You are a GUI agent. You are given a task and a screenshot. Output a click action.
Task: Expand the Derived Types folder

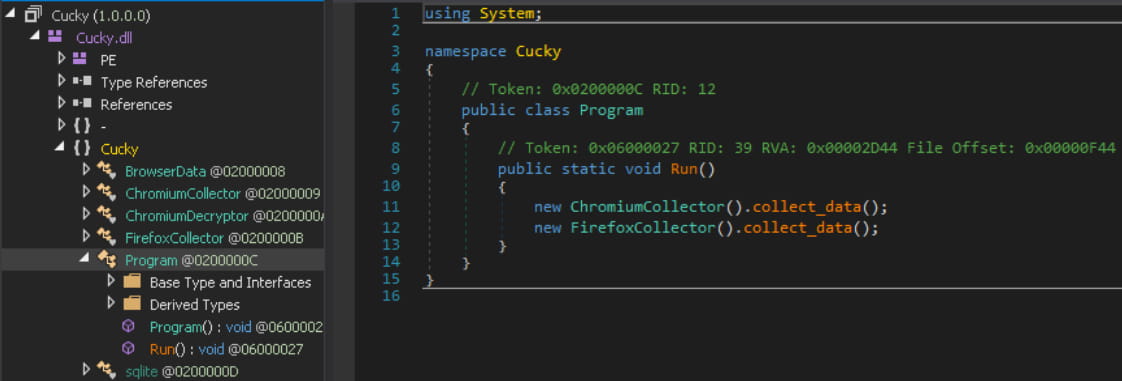(x=111, y=303)
